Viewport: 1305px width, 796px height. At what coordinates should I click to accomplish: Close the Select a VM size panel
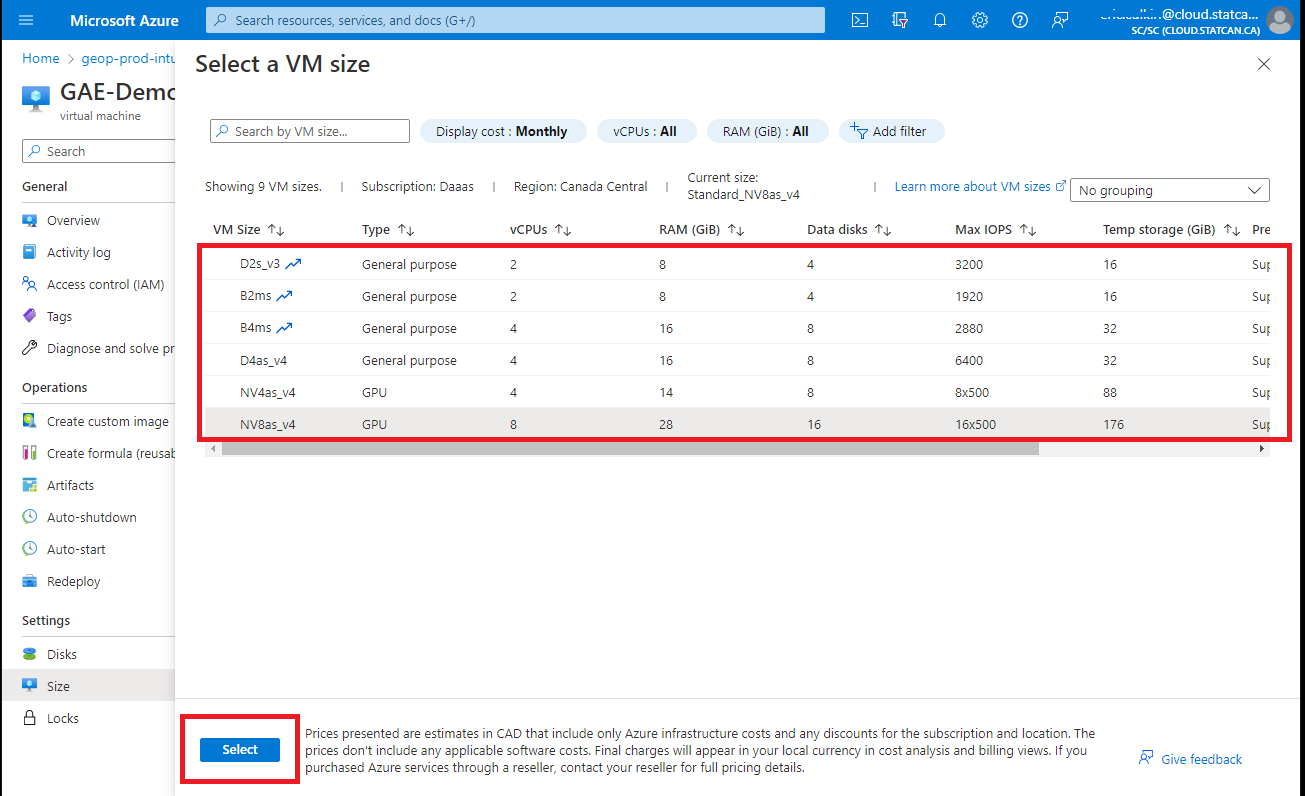(x=1264, y=64)
